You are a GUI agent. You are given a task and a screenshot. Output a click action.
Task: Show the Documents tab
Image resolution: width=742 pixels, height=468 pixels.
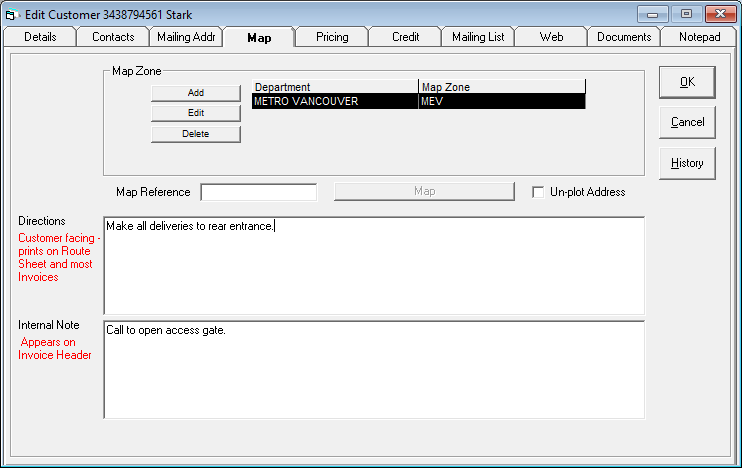tap(624, 37)
